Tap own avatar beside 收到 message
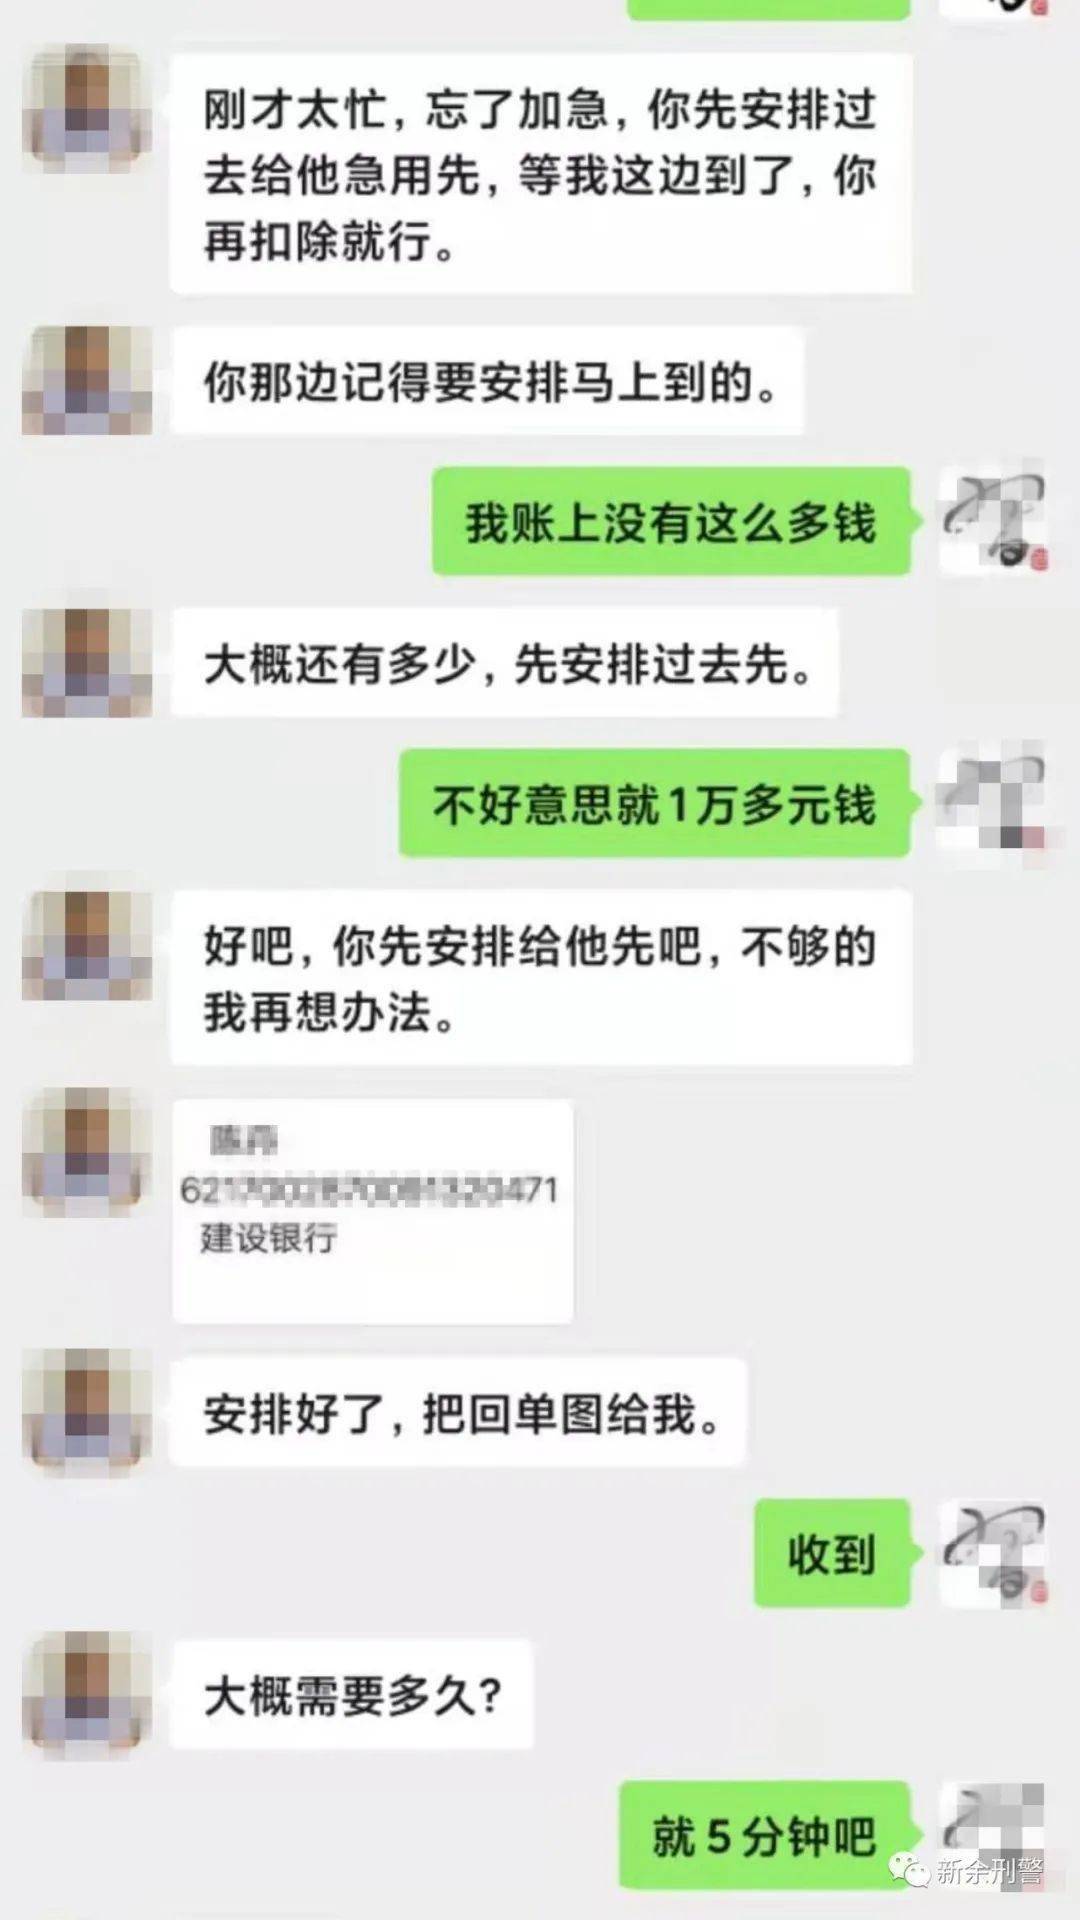 992,1553
